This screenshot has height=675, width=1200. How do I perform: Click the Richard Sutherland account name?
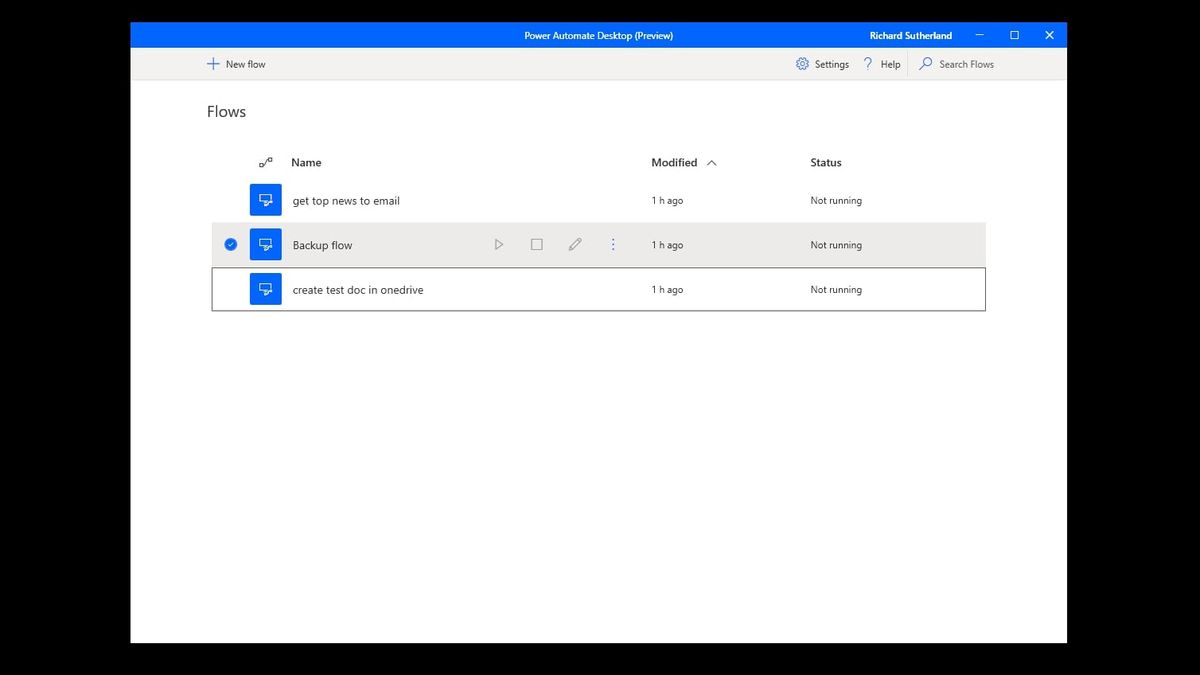click(x=910, y=34)
